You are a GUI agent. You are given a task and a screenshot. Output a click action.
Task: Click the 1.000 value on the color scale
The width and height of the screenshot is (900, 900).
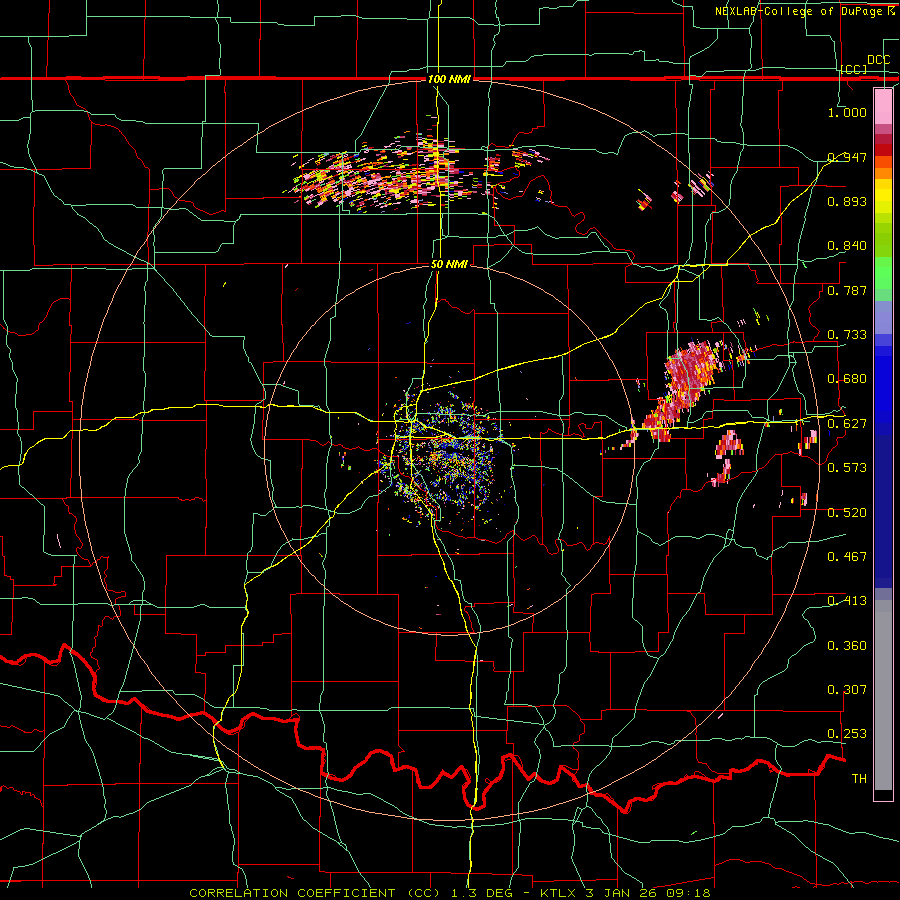click(847, 112)
